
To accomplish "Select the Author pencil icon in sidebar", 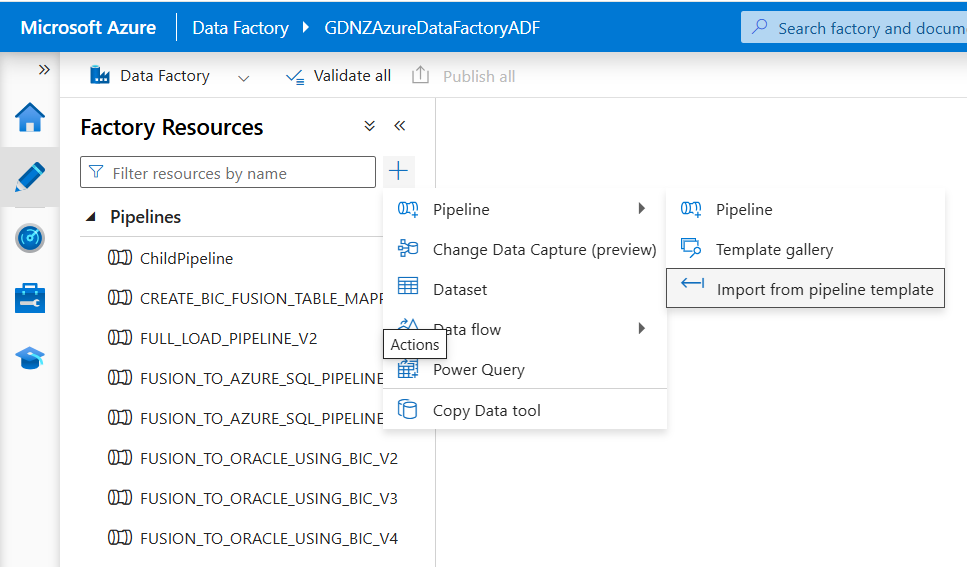I will pos(30,177).
